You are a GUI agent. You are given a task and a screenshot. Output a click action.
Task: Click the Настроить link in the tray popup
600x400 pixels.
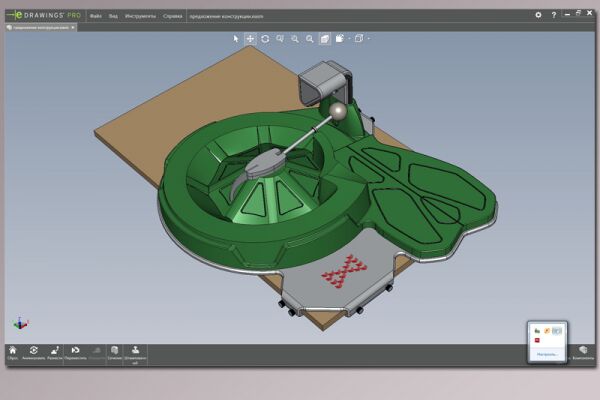pyautogui.click(x=546, y=354)
